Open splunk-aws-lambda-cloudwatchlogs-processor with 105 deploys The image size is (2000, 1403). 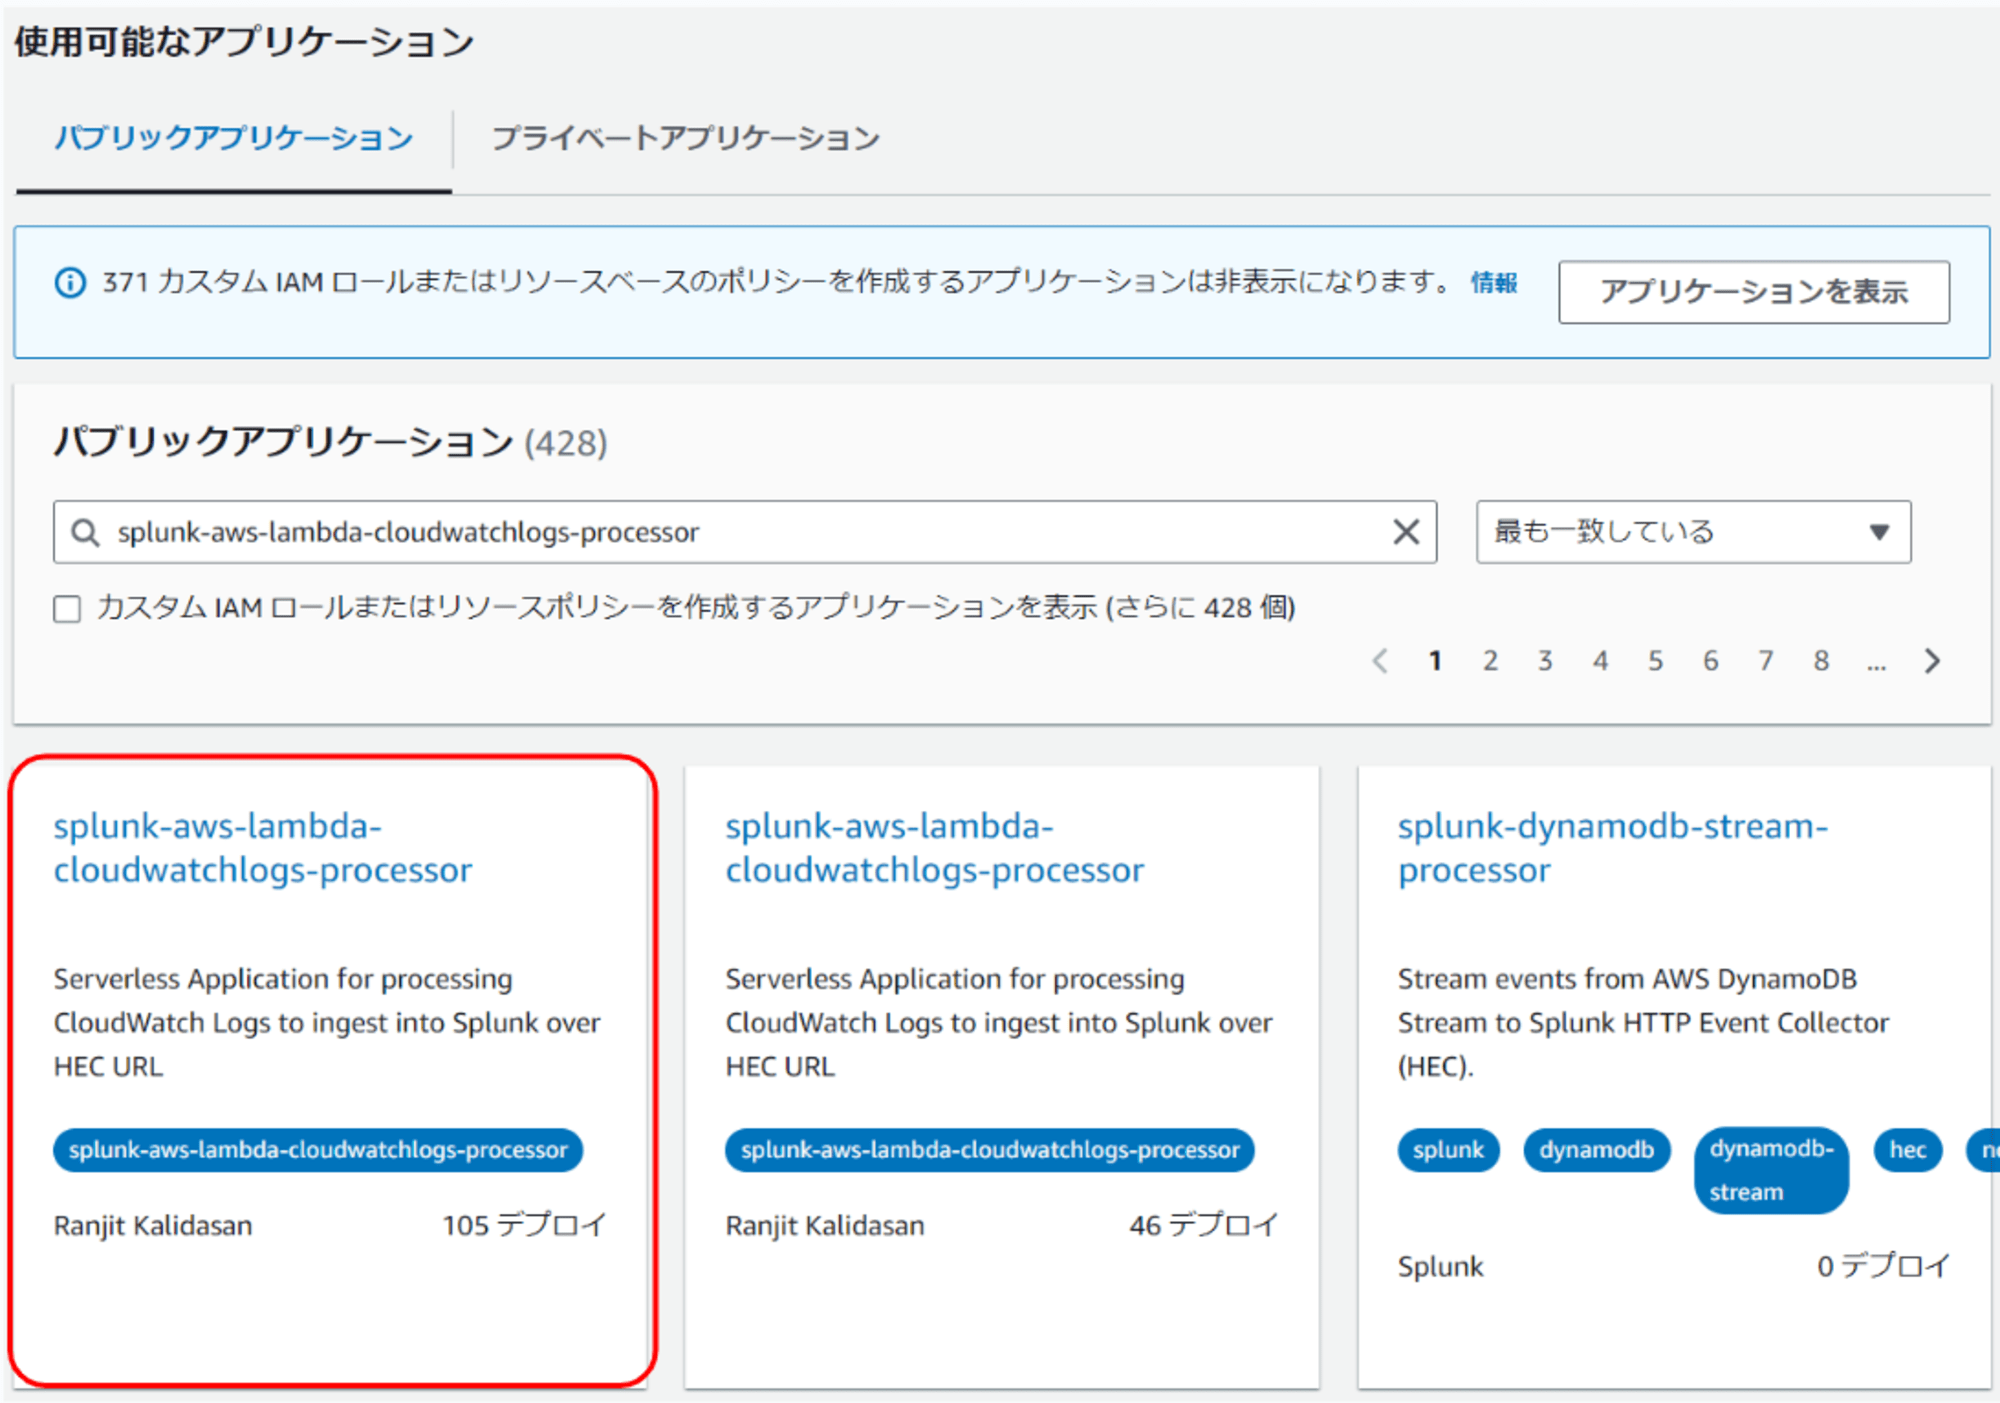point(262,848)
